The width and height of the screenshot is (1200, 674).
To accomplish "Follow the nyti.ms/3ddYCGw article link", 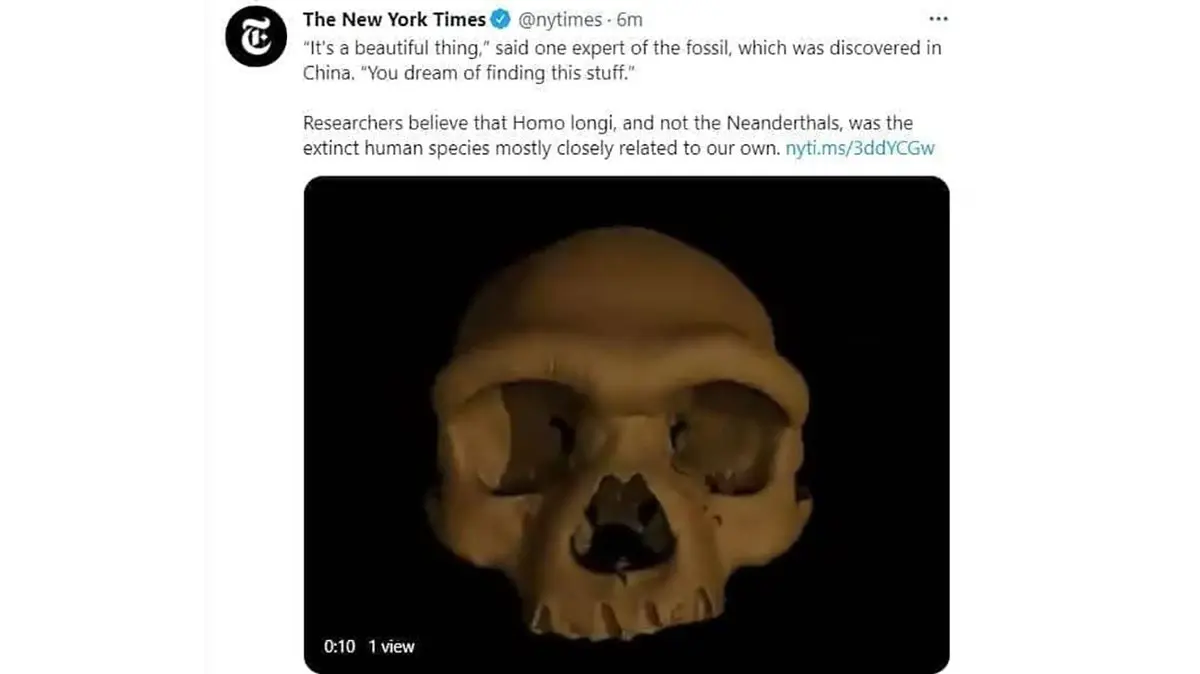I will (x=861, y=148).
